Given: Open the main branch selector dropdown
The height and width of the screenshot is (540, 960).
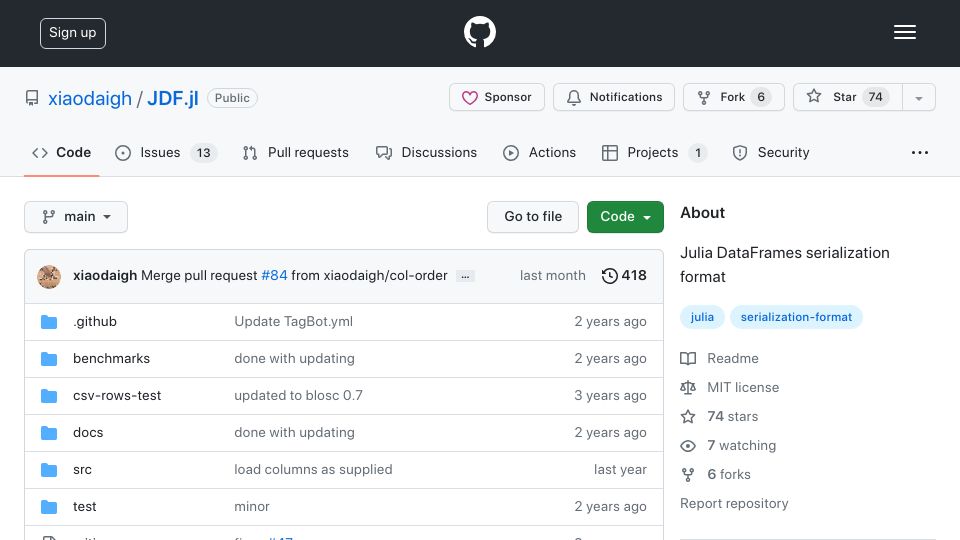Looking at the screenshot, I should click(x=76, y=217).
